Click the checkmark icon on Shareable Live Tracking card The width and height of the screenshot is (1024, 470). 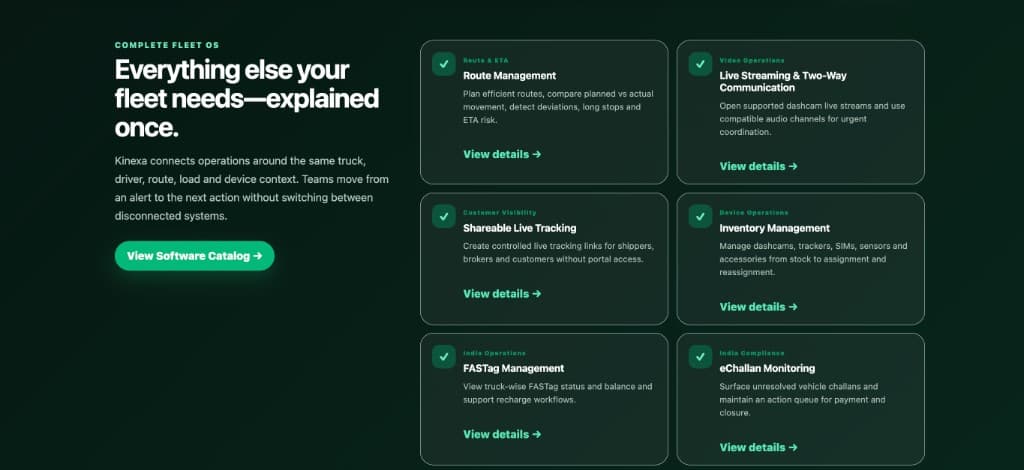coord(443,216)
